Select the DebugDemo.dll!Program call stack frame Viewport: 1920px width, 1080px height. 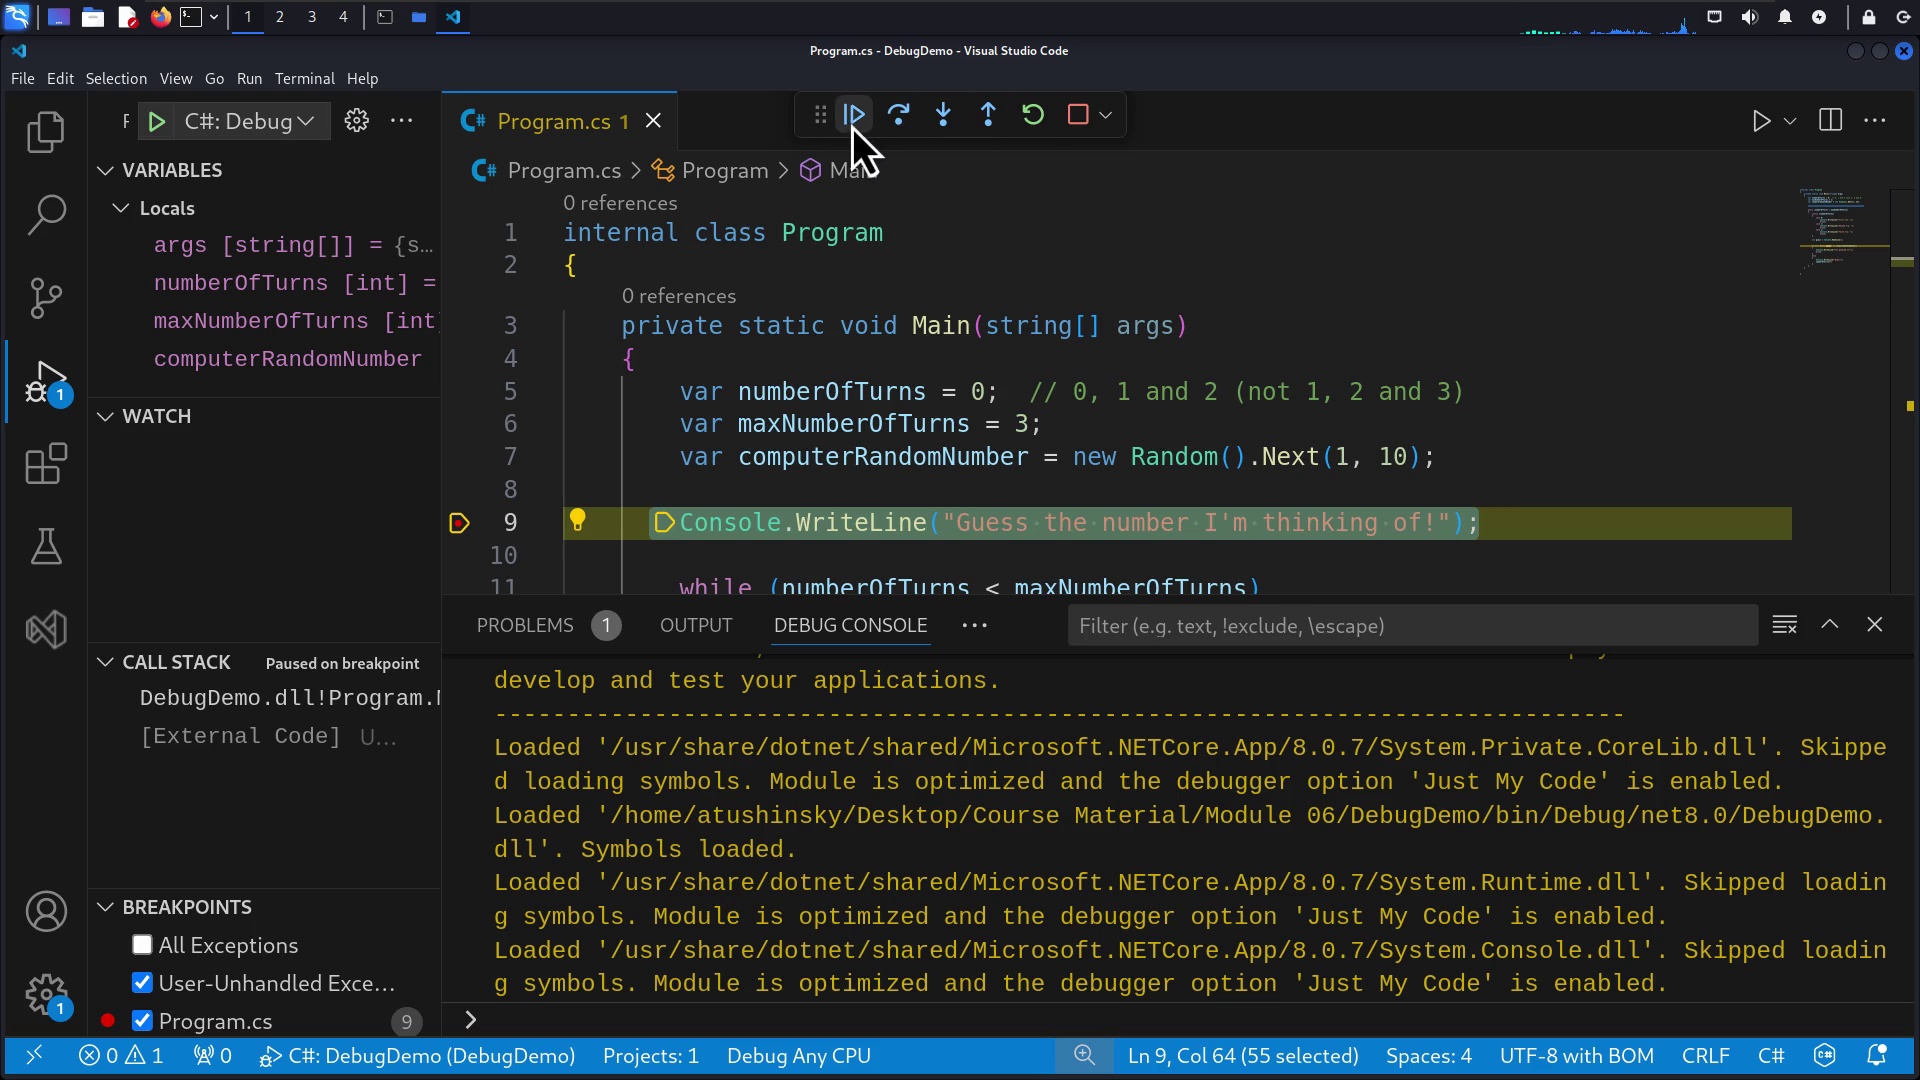[290, 699]
